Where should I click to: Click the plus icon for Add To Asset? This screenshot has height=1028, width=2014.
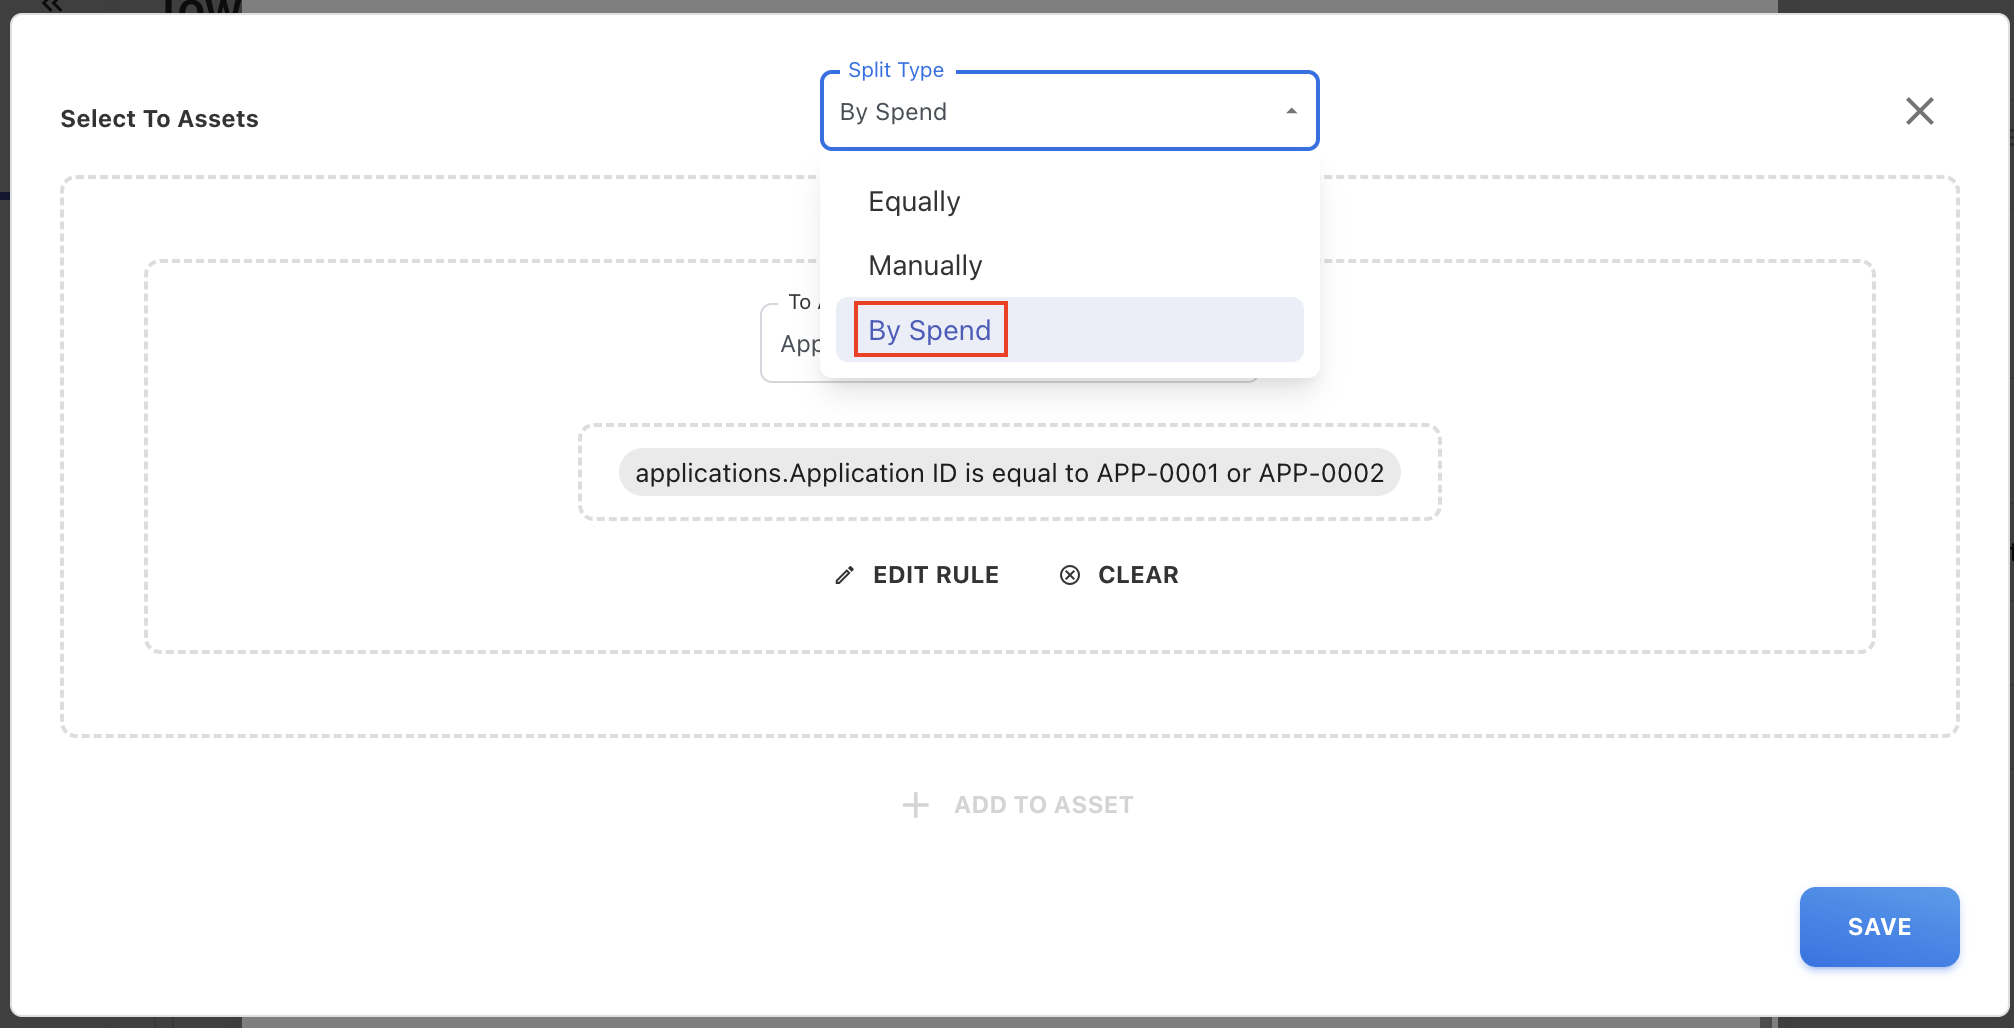[915, 805]
